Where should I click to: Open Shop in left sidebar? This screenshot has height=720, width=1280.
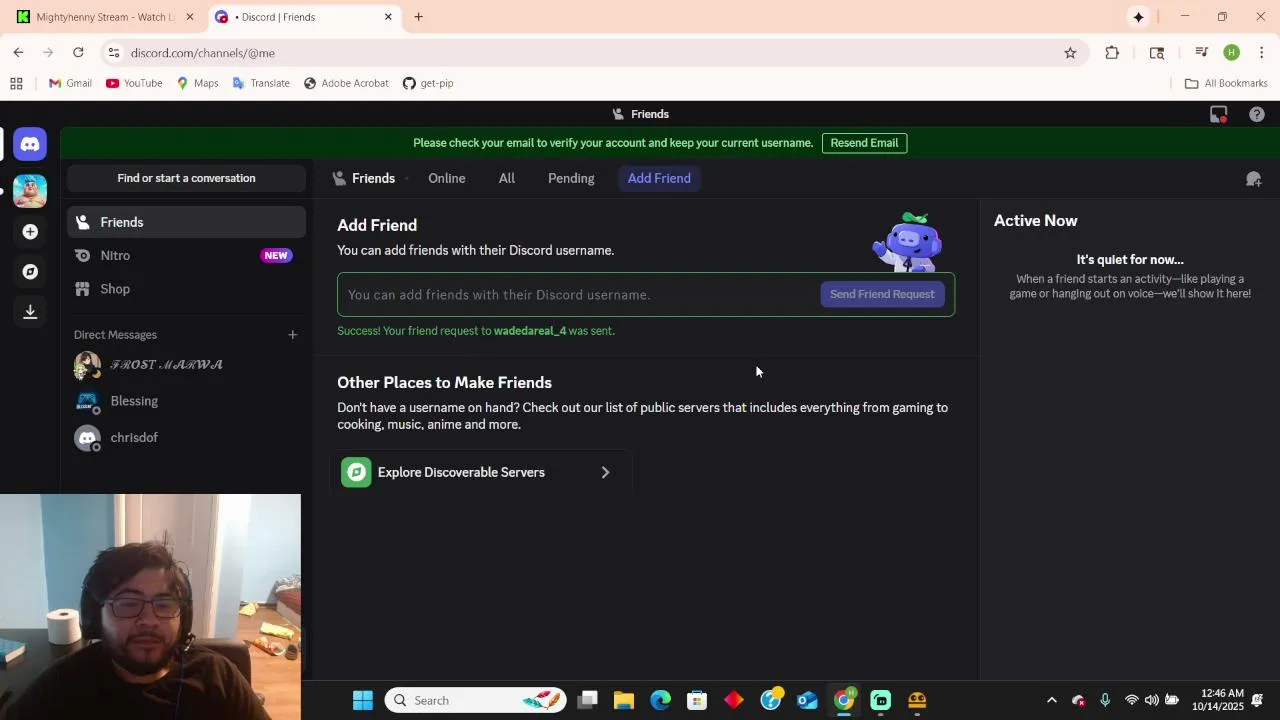click(186, 289)
